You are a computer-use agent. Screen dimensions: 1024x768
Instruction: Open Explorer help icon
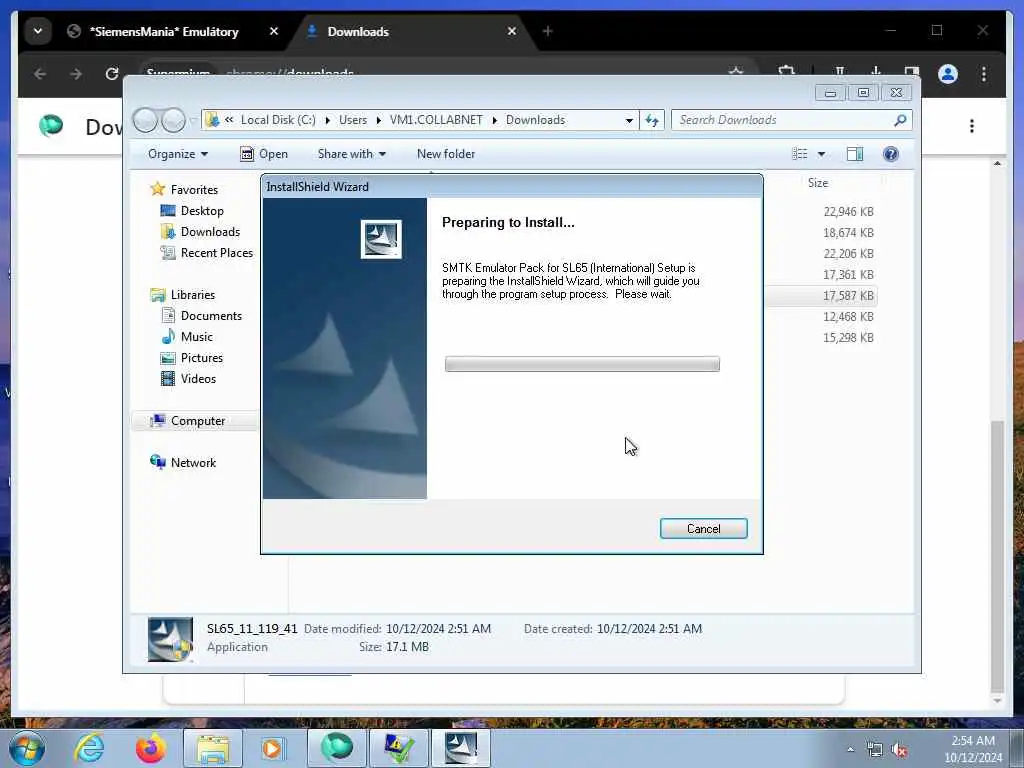coord(891,154)
